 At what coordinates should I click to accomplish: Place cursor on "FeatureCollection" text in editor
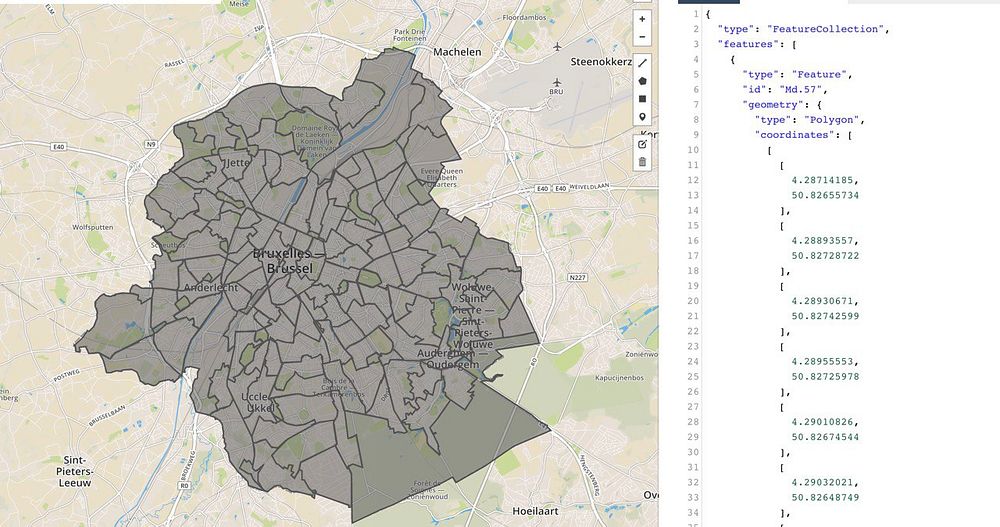tap(825, 29)
